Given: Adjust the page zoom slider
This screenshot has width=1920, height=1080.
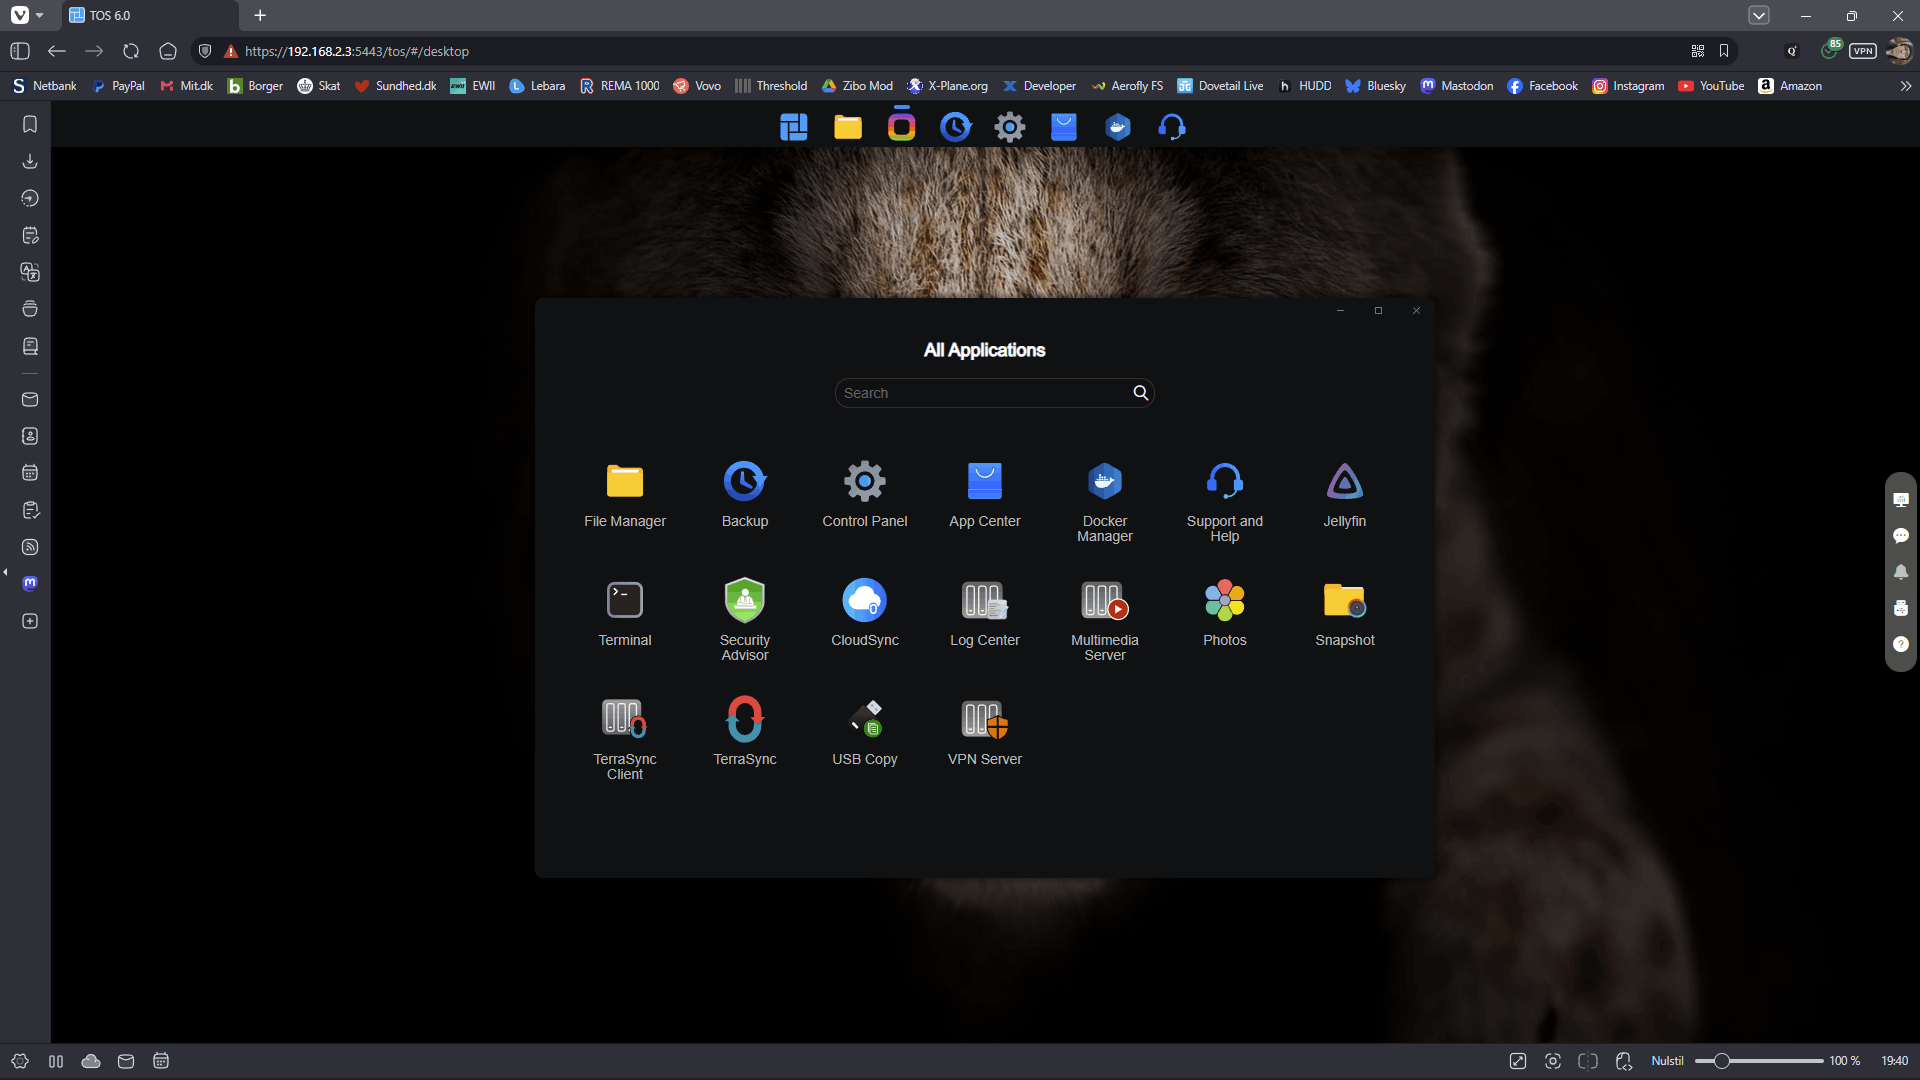Looking at the screenshot, I should click(1760, 1060).
